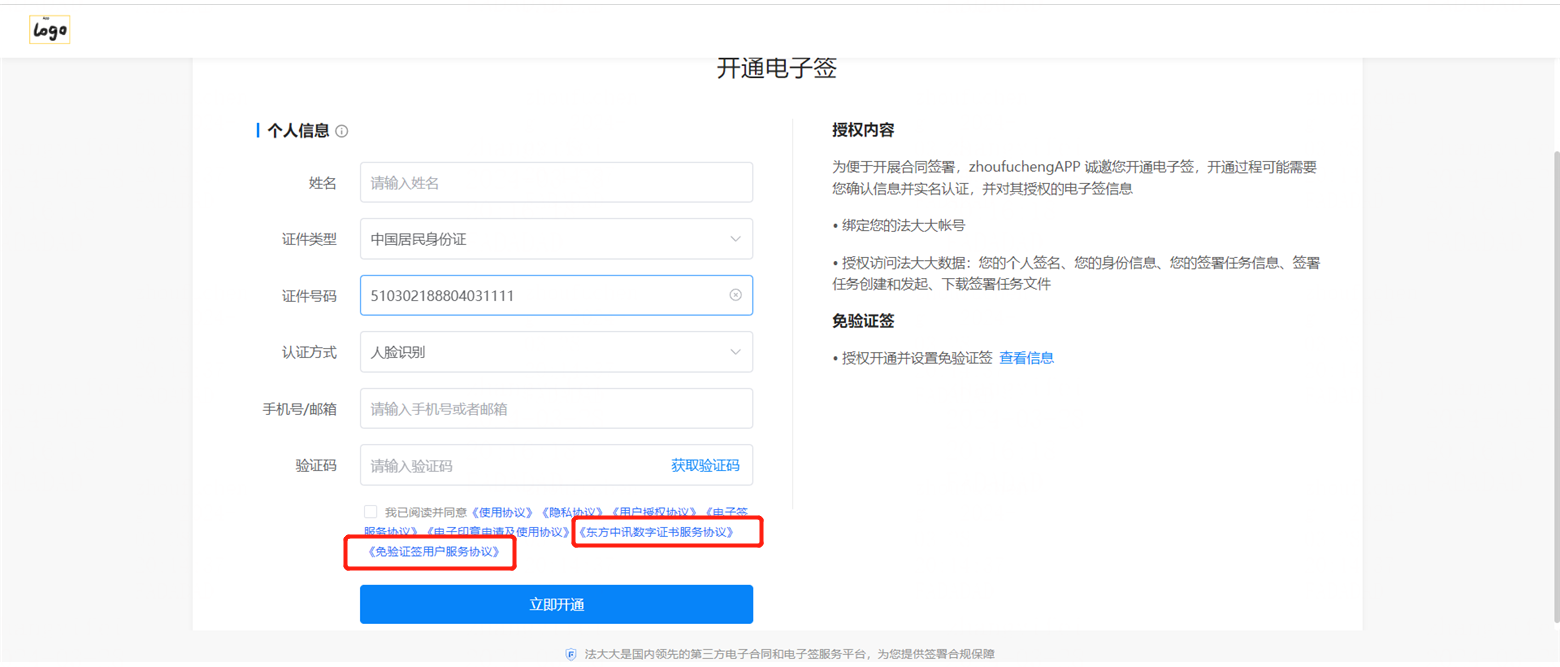
Task: Open the 证件类型 dropdown
Action: 556,239
